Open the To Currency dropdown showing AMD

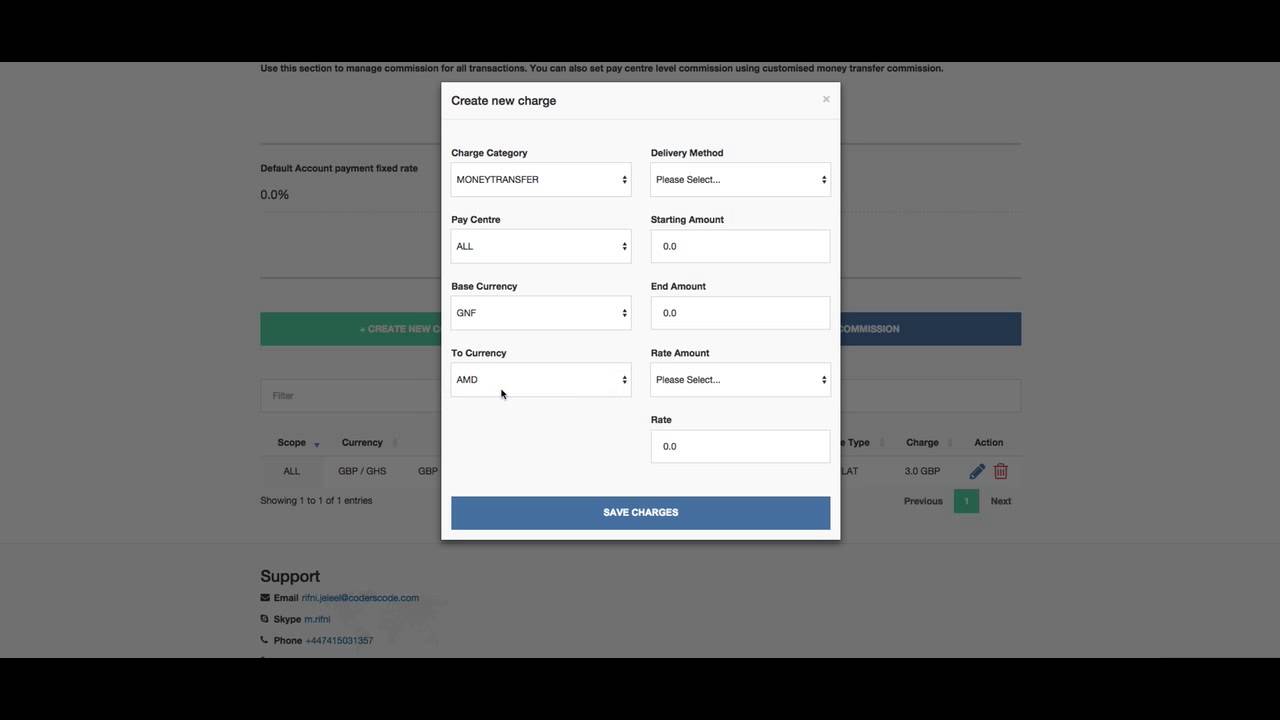click(541, 380)
